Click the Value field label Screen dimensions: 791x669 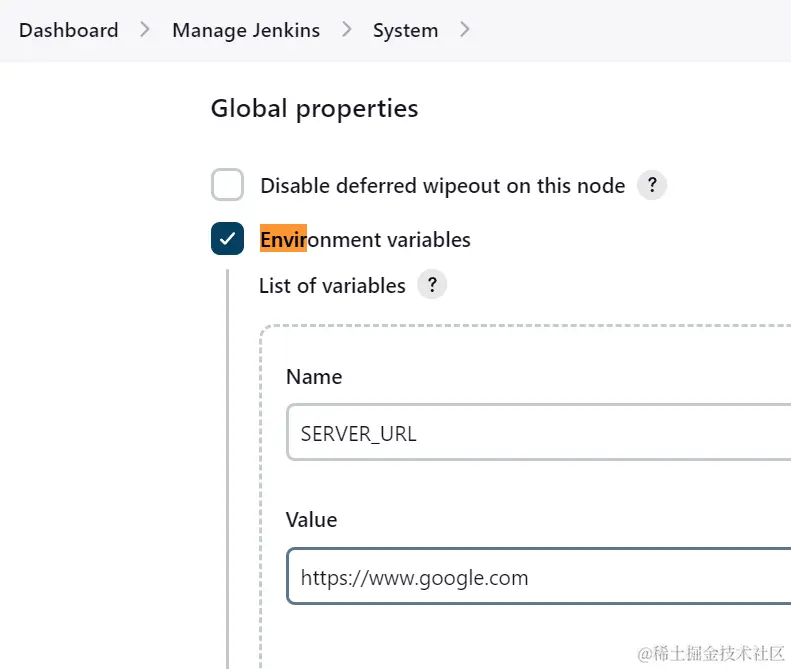pos(312,520)
